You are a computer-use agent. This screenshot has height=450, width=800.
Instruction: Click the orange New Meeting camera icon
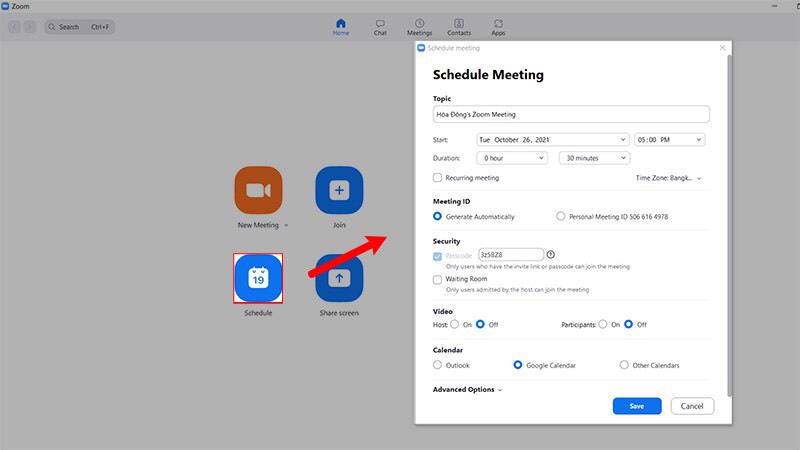(258, 190)
